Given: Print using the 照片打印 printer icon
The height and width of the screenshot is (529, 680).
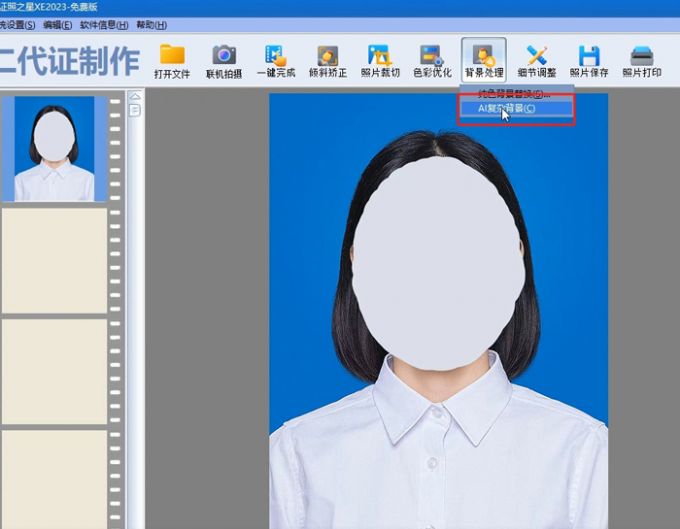Looking at the screenshot, I should 641,57.
